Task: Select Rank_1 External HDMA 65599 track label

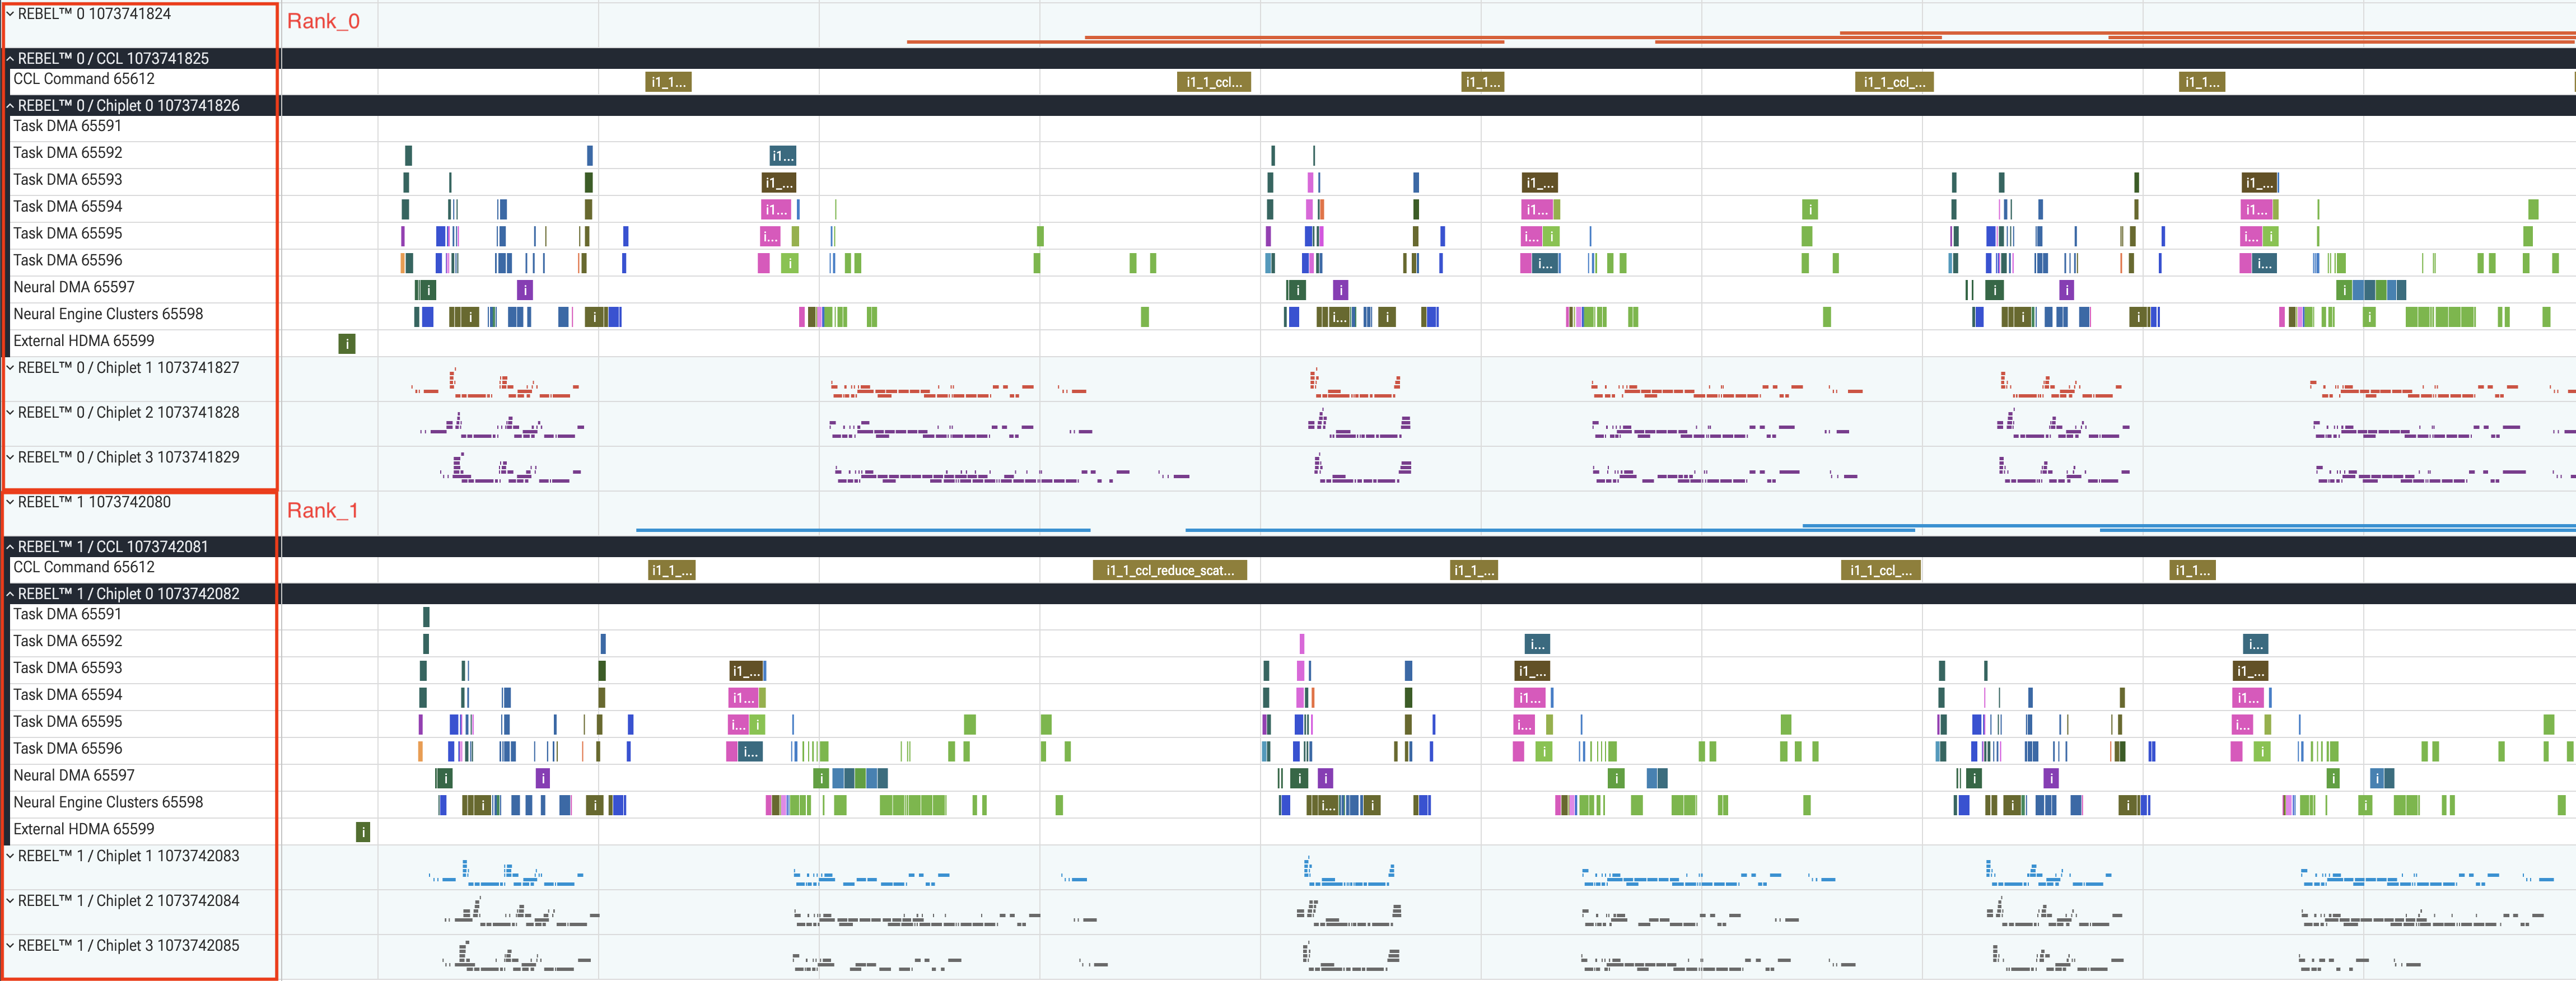Action: pyautogui.click(x=84, y=829)
